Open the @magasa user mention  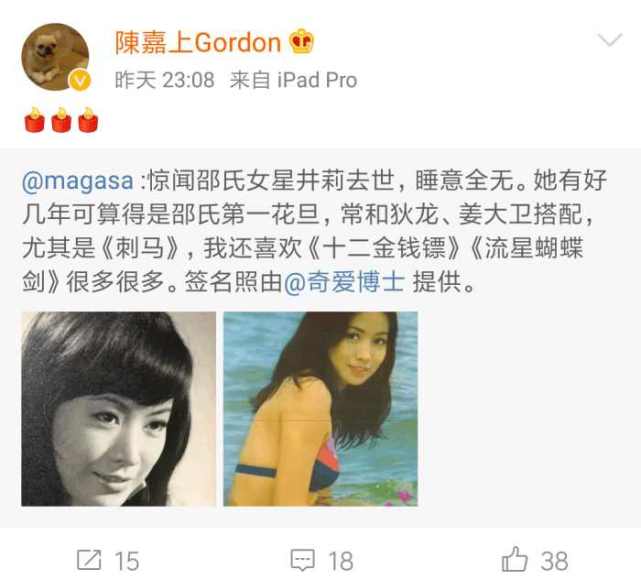coord(78,181)
